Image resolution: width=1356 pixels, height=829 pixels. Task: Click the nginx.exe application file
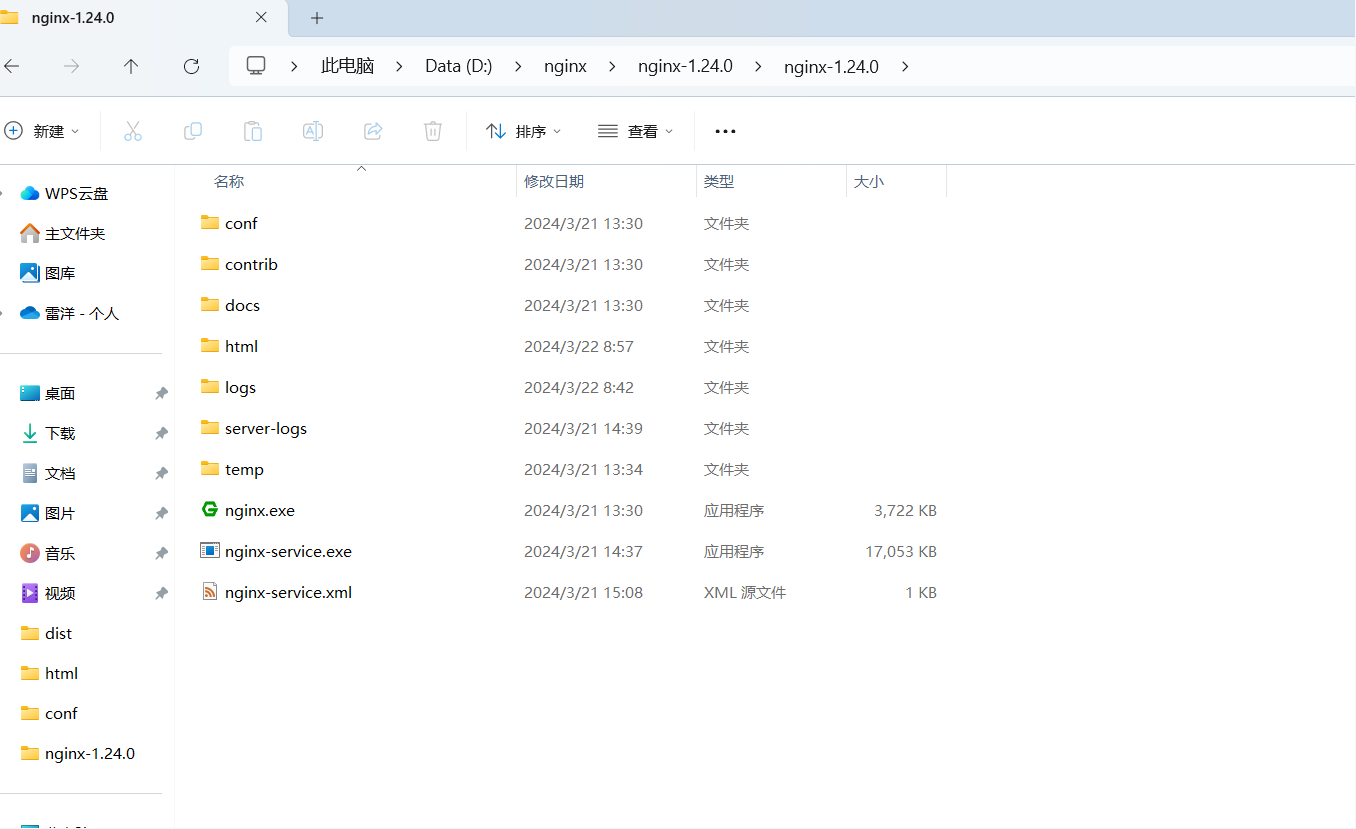259,510
